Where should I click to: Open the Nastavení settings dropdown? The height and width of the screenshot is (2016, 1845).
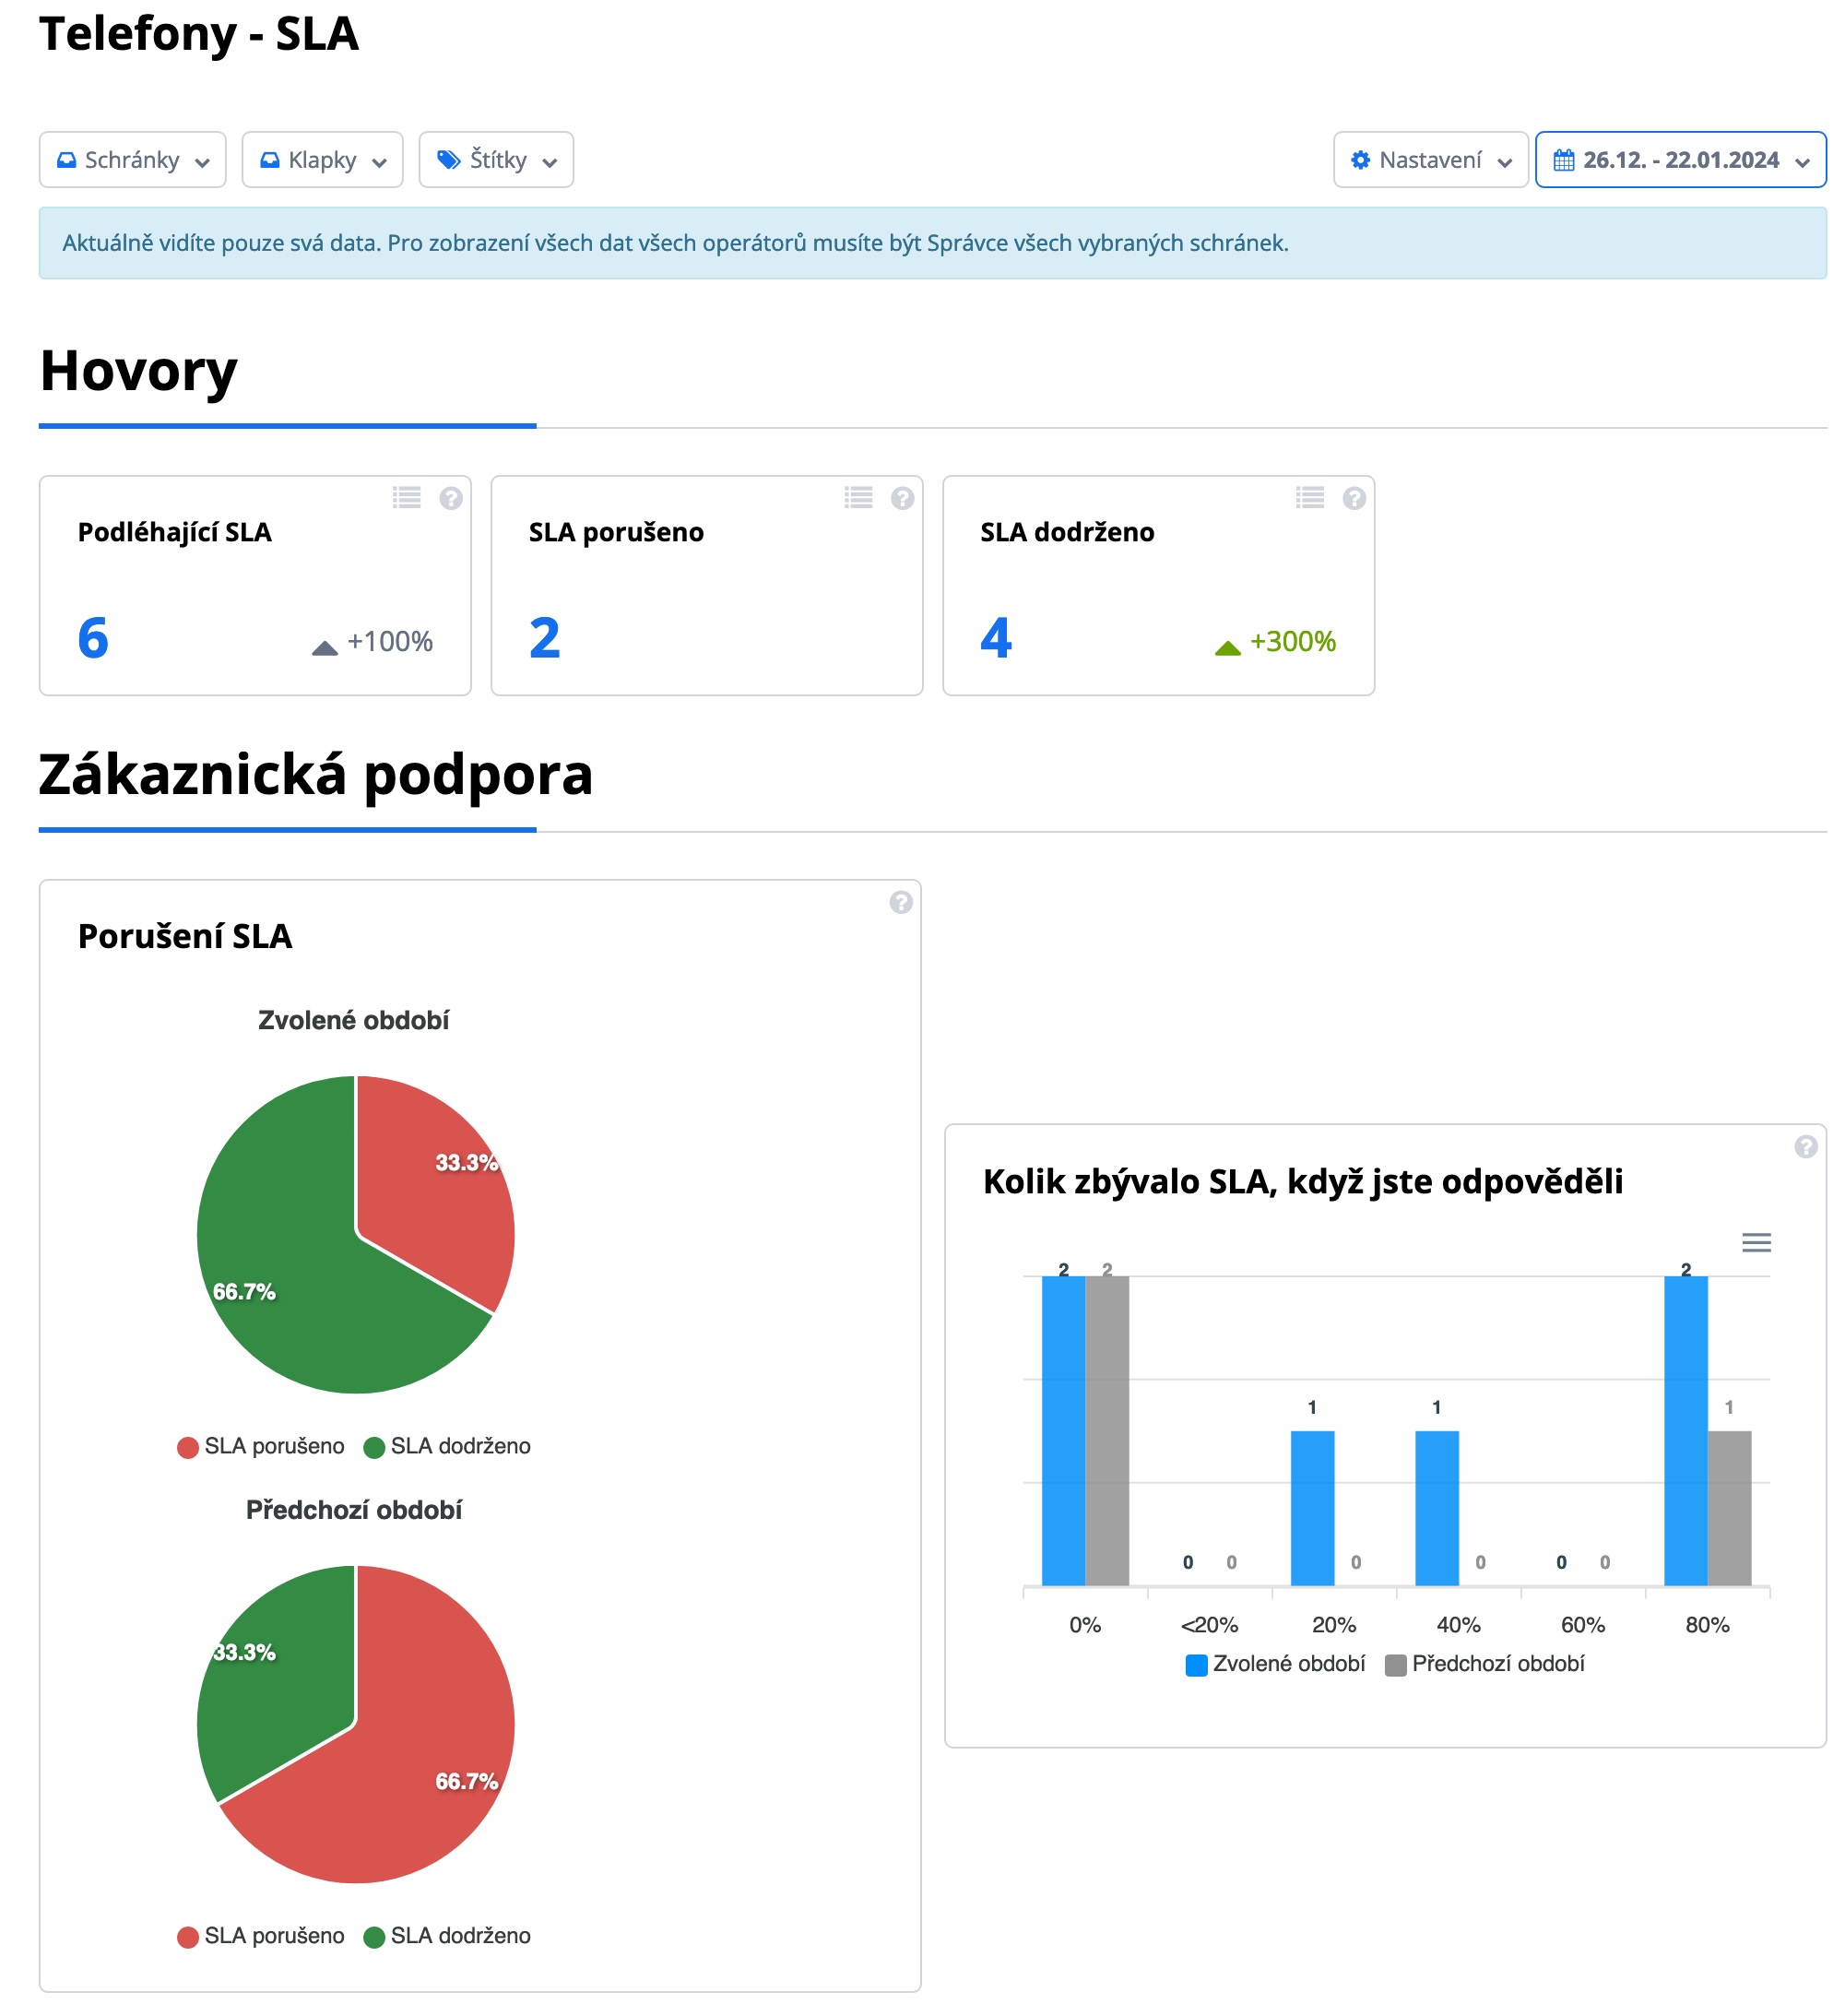1430,160
